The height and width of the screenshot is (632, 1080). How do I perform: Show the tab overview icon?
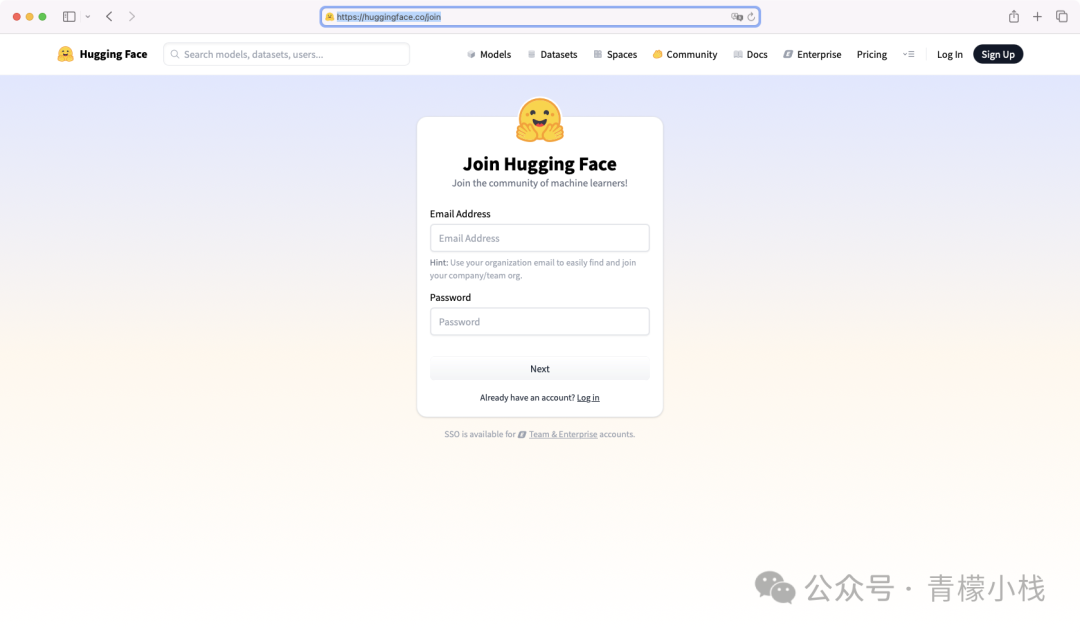coord(1061,17)
